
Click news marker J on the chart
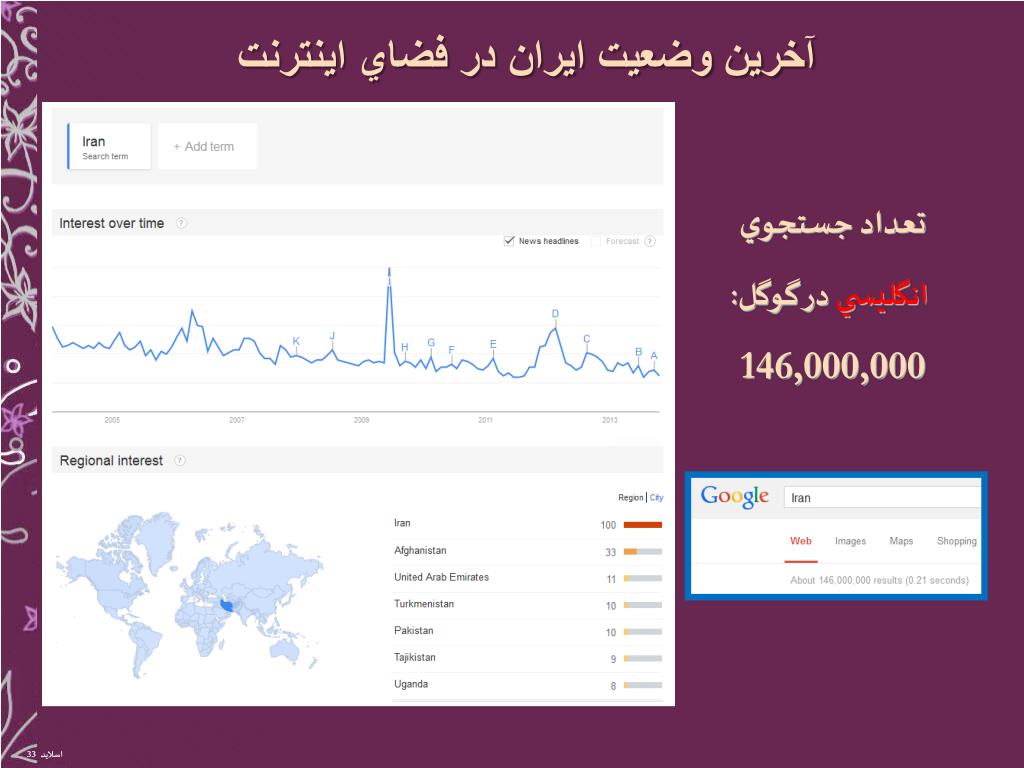(x=332, y=336)
